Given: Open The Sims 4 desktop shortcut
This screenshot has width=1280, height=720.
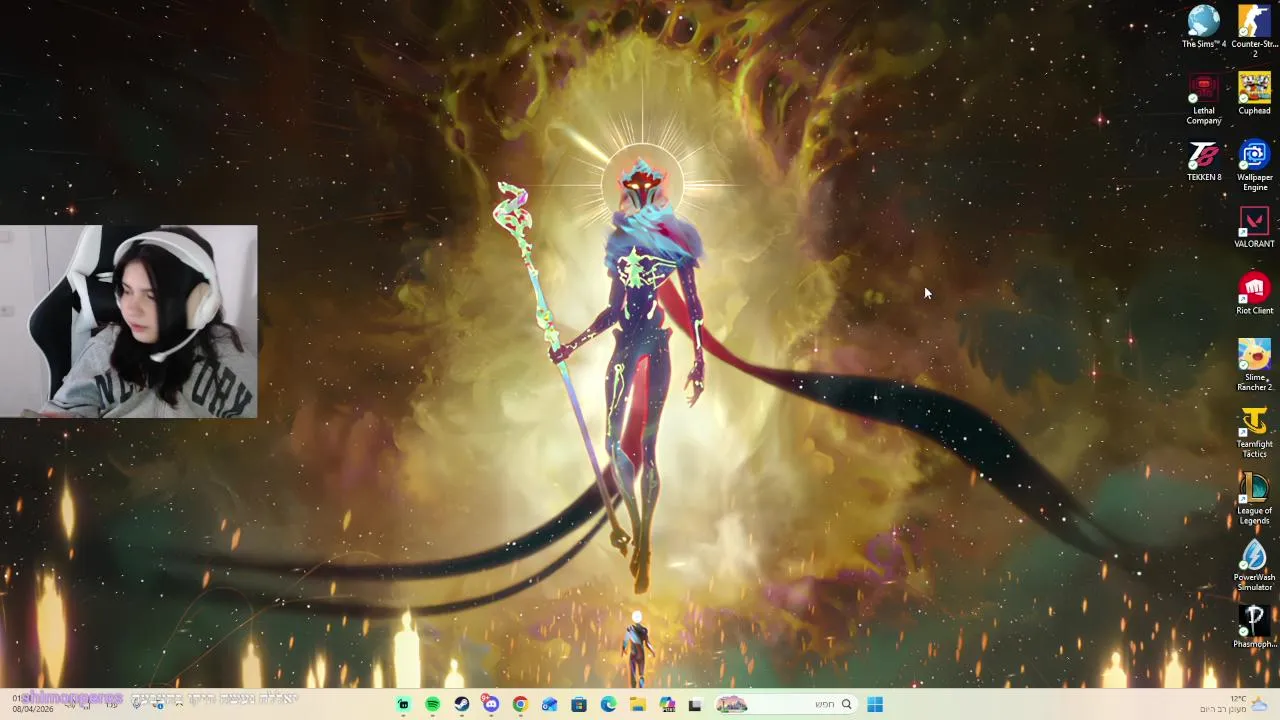Looking at the screenshot, I should tap(1204, 28).
